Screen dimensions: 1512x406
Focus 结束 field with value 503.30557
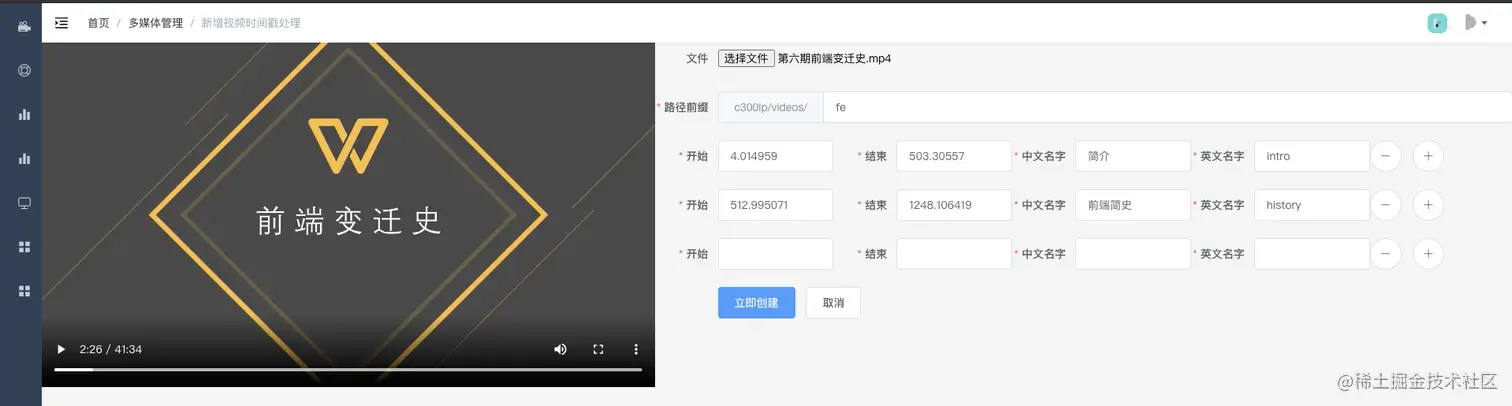click(x=954, y=156)
